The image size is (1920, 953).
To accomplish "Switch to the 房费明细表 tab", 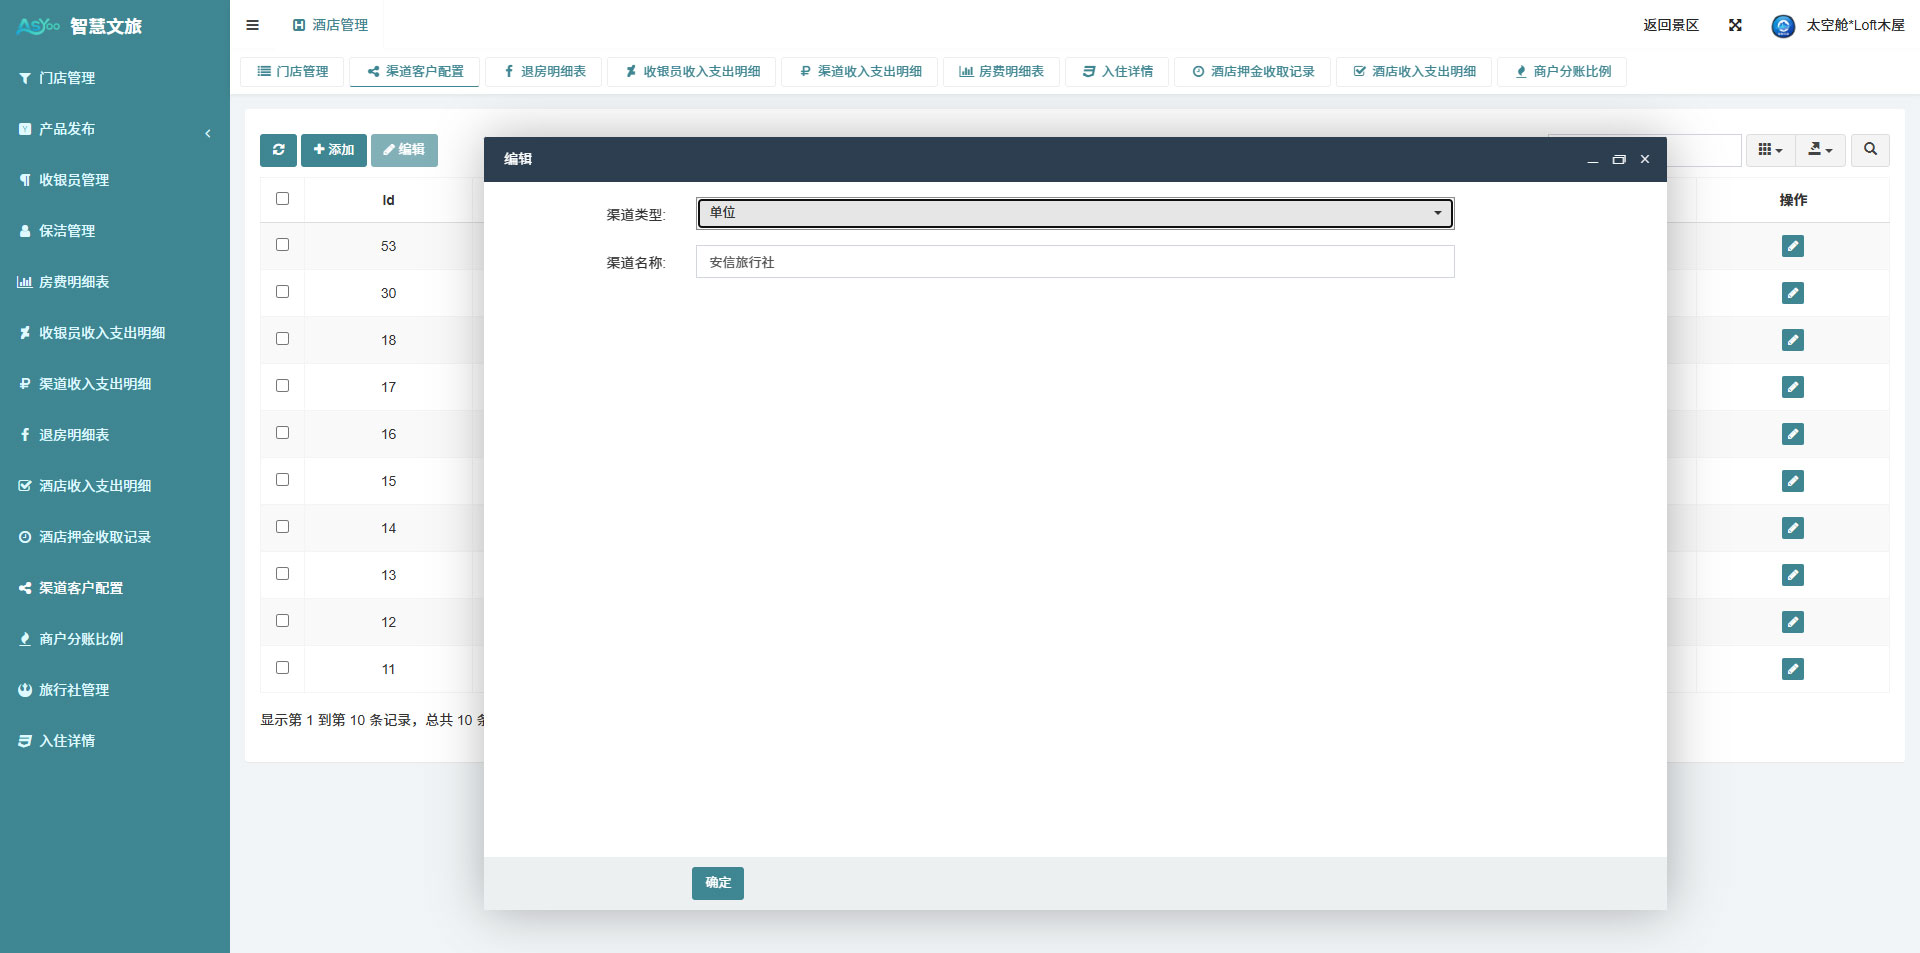I will tap(1001, 72).
